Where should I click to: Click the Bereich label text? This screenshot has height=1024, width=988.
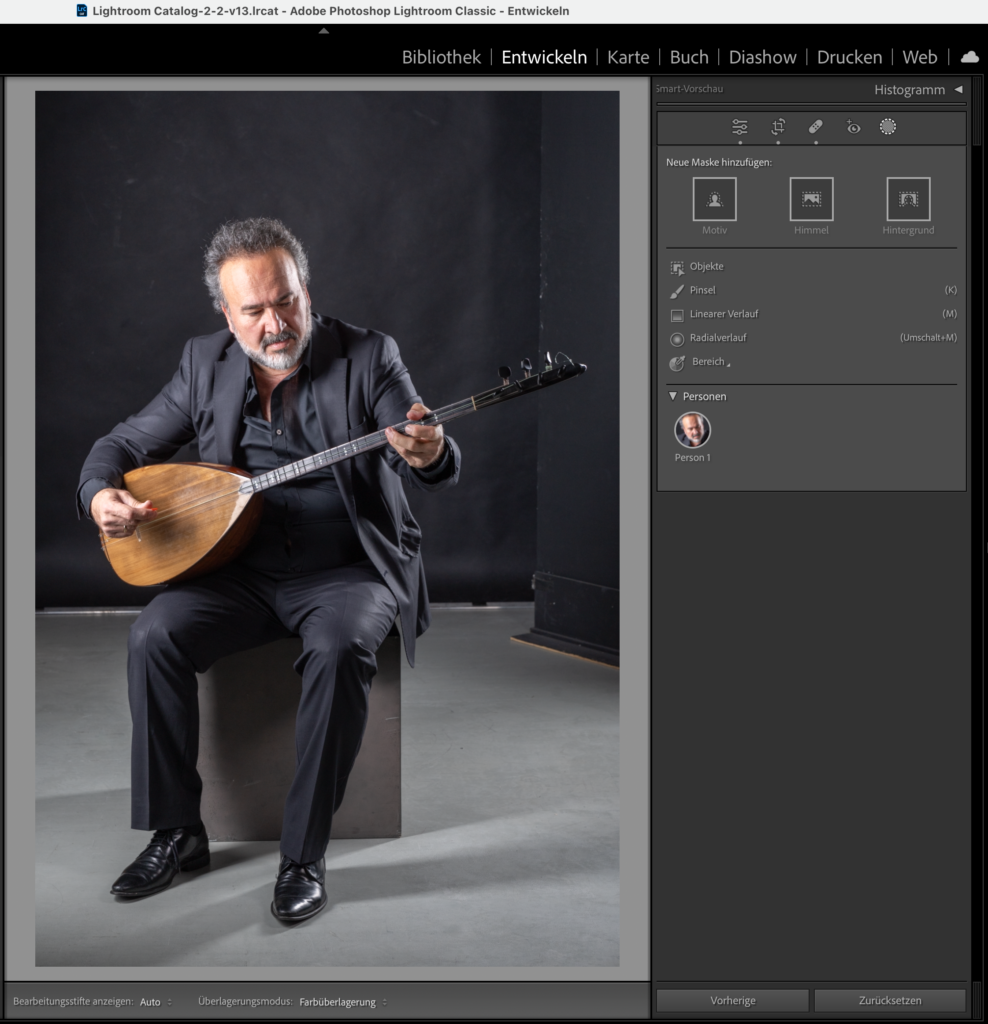click(x=709, y=362)
